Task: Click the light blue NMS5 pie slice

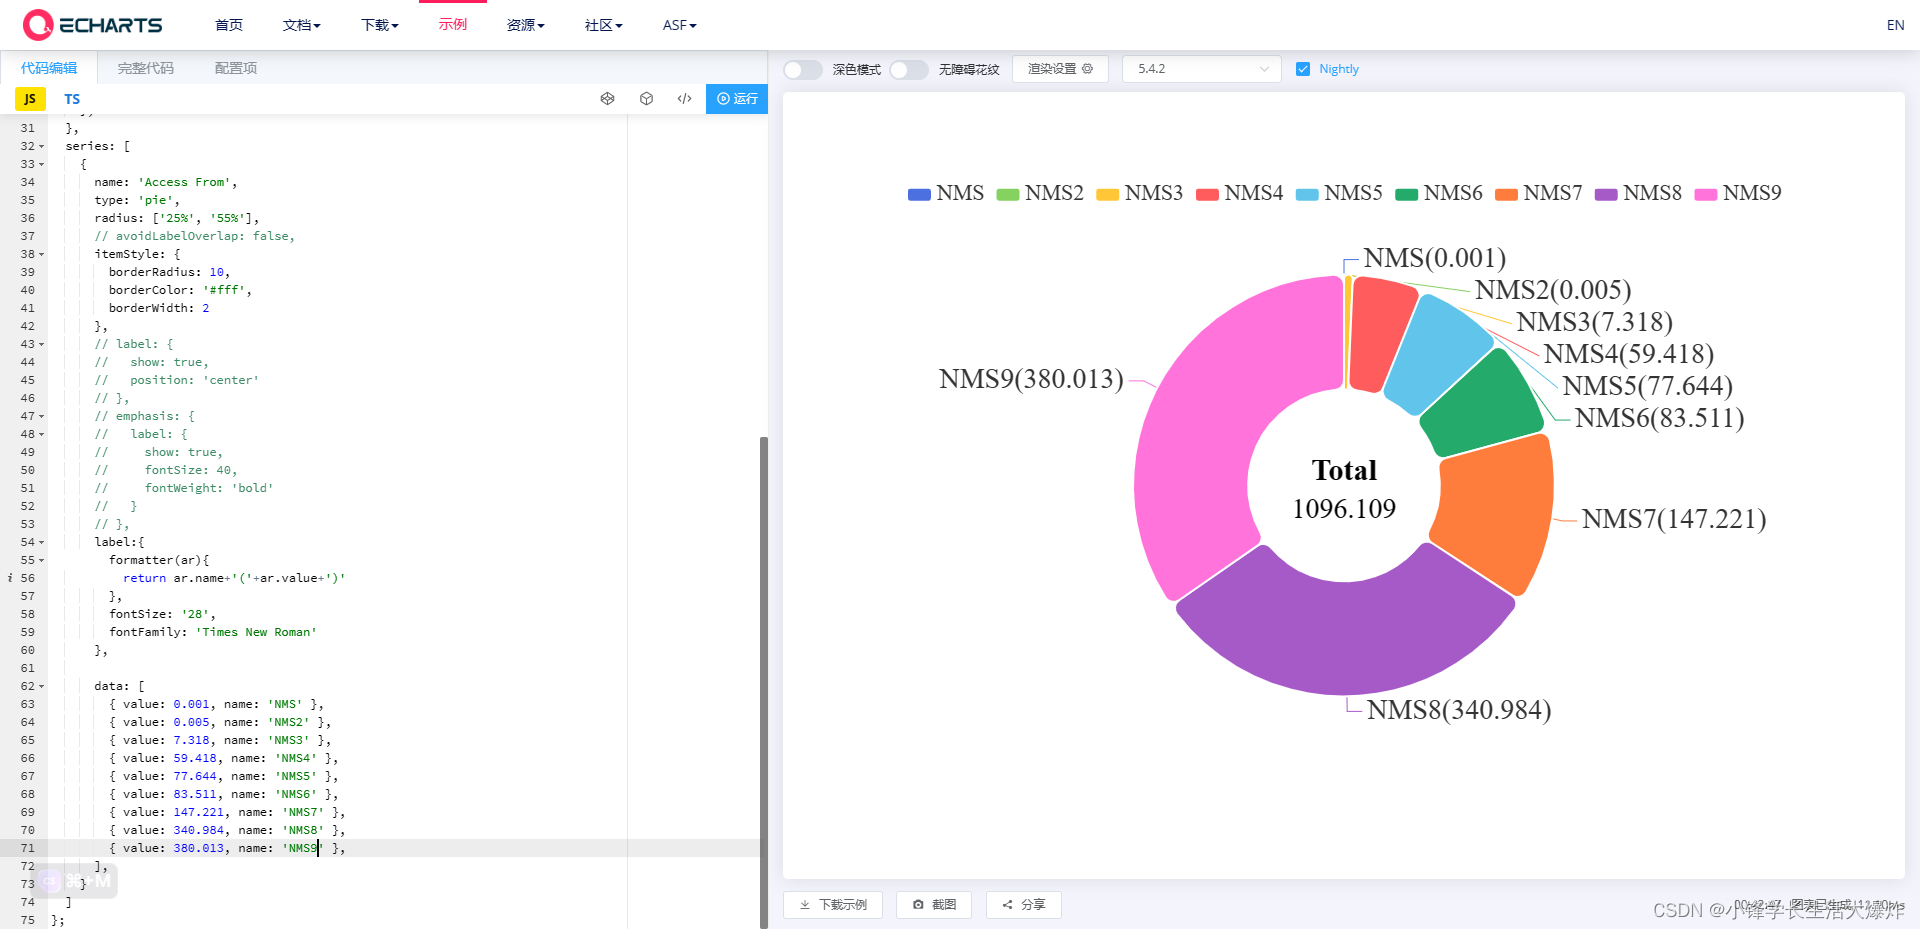Action: click(1437, 352)
